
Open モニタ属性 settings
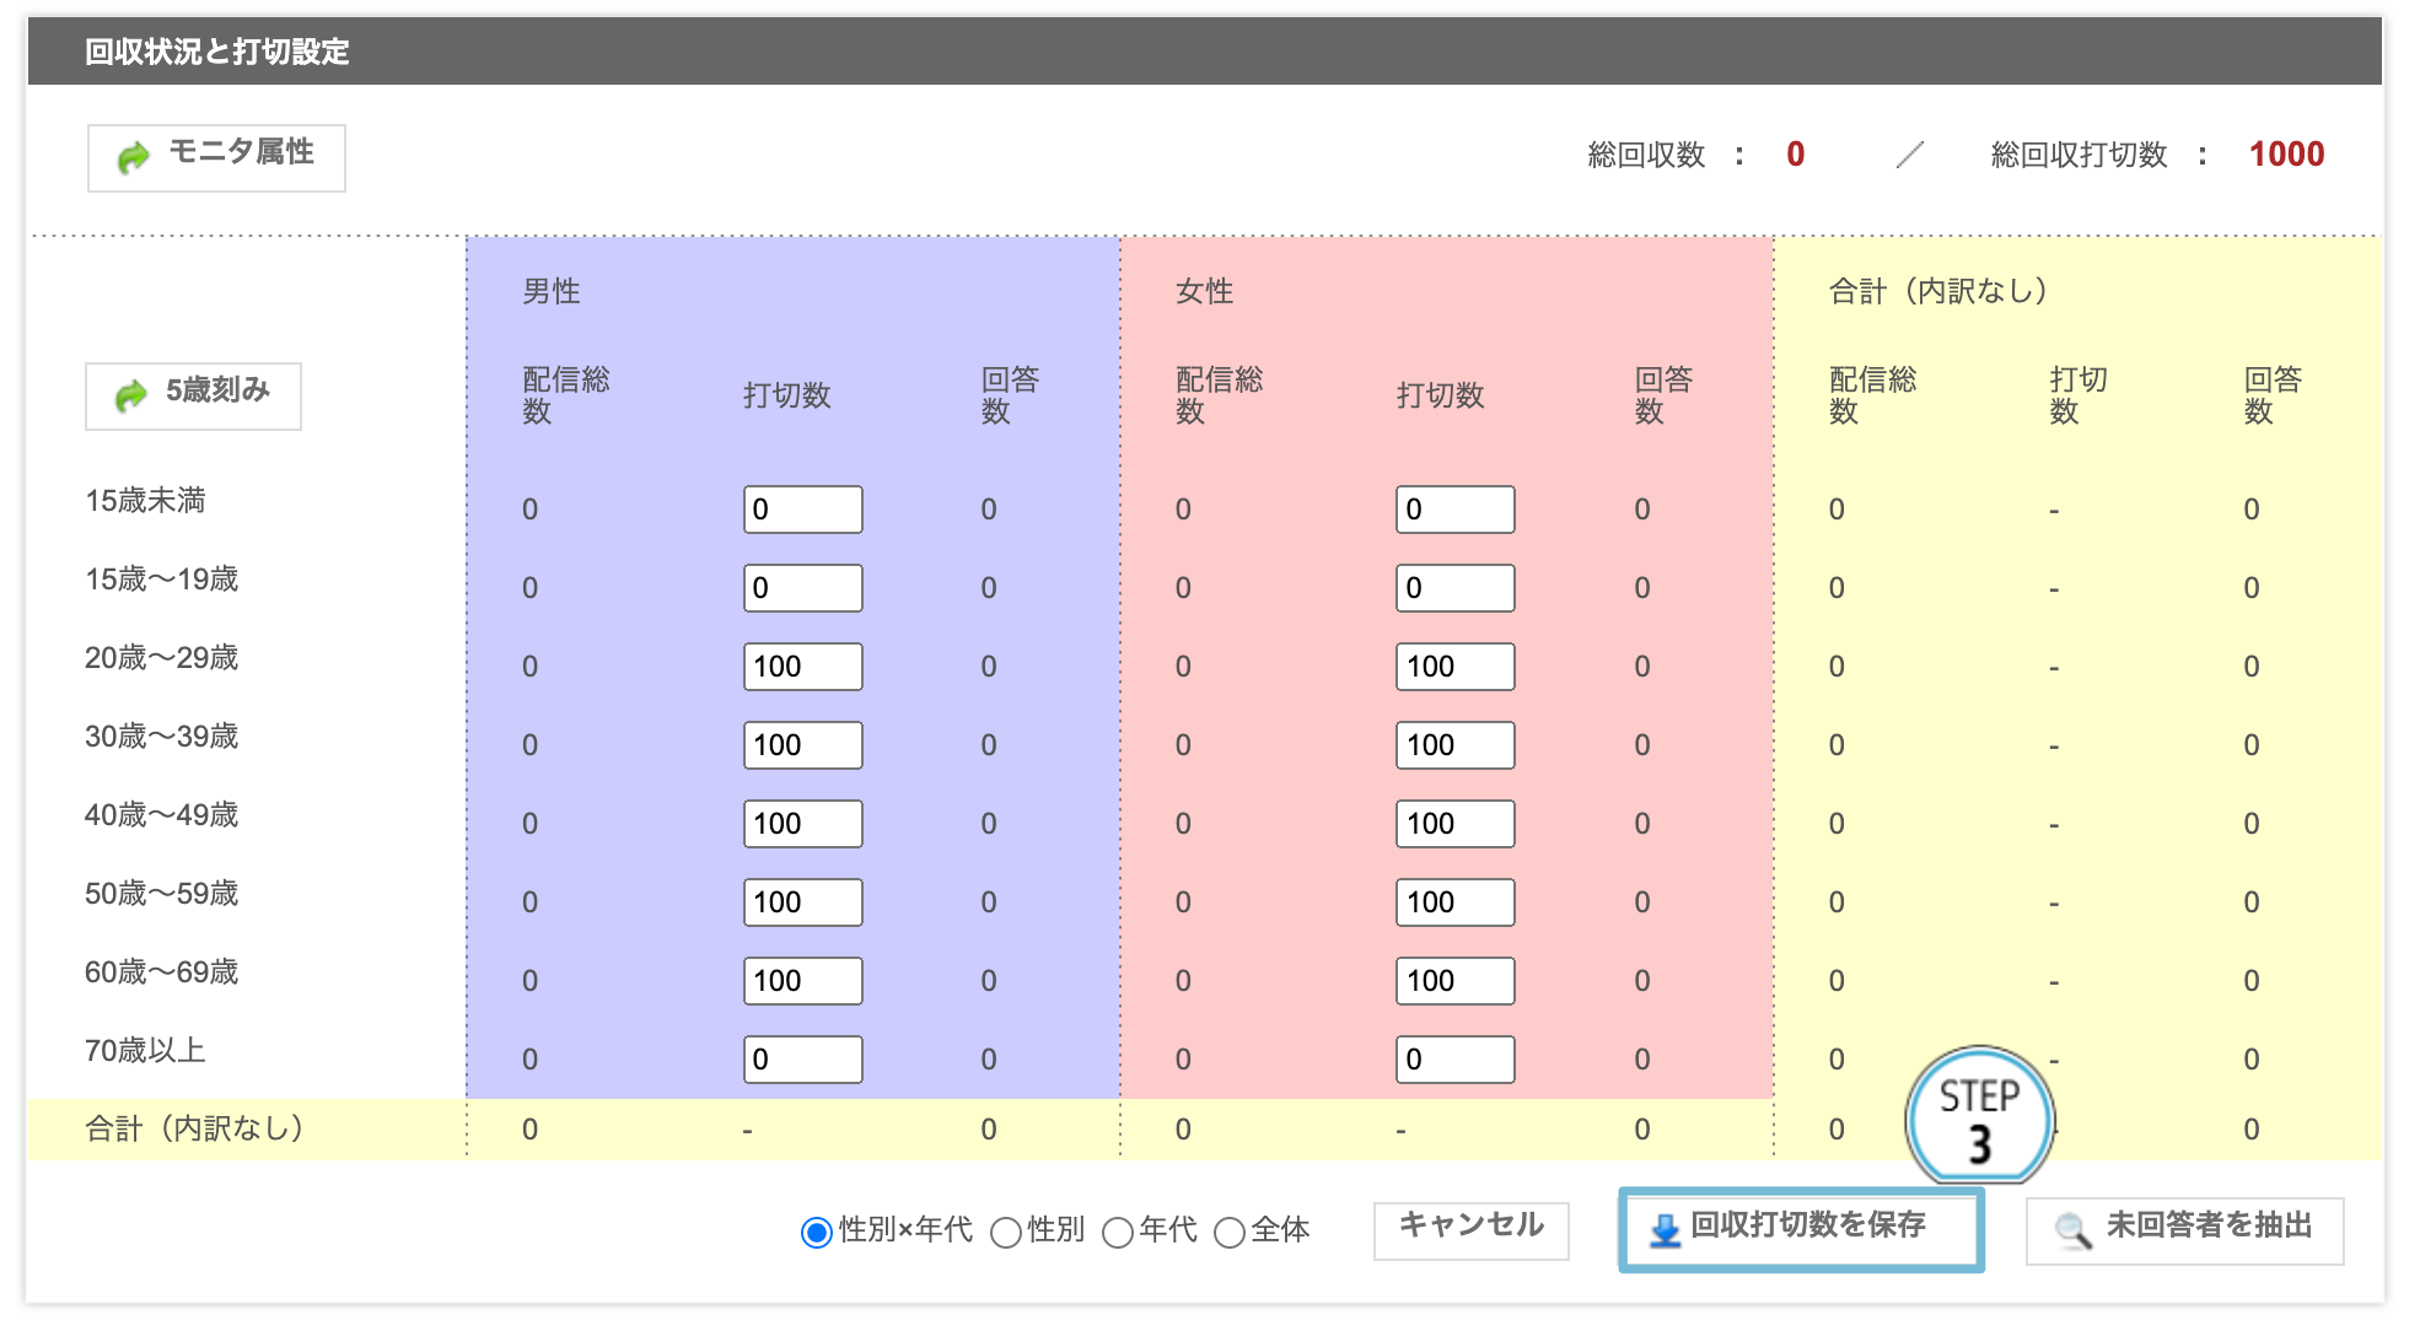215,155
